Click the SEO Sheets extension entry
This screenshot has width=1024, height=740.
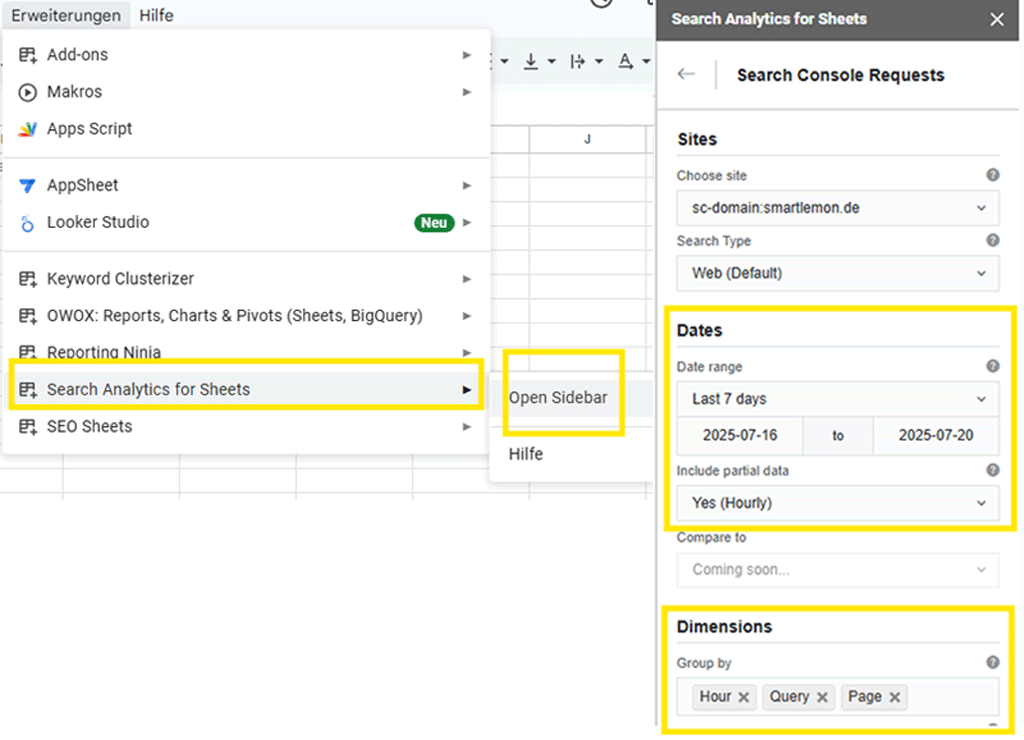87,426
